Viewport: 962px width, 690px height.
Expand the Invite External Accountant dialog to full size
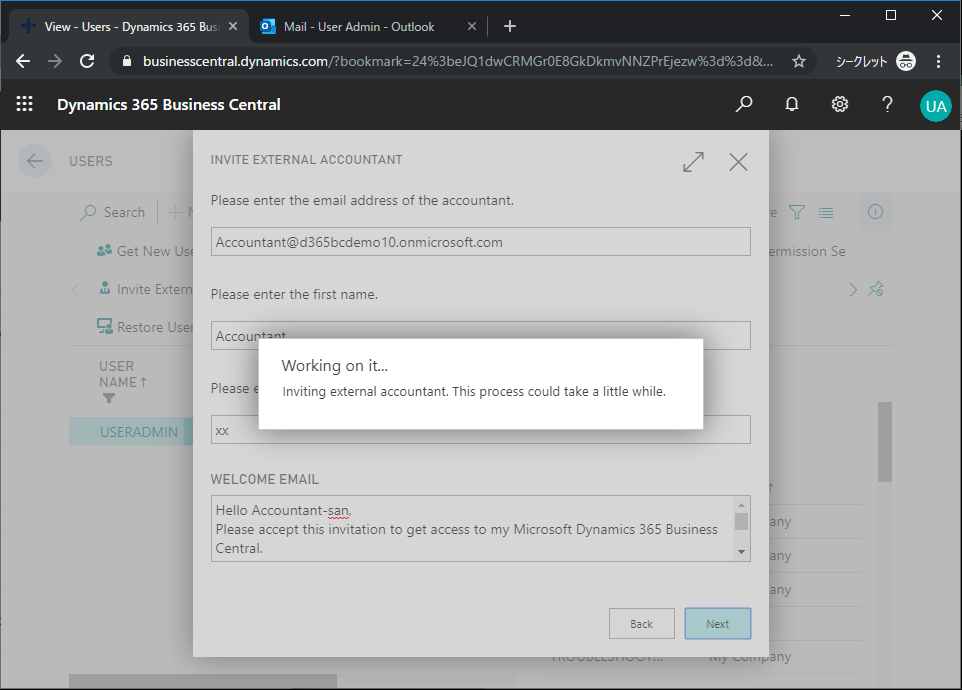point(693,162)
